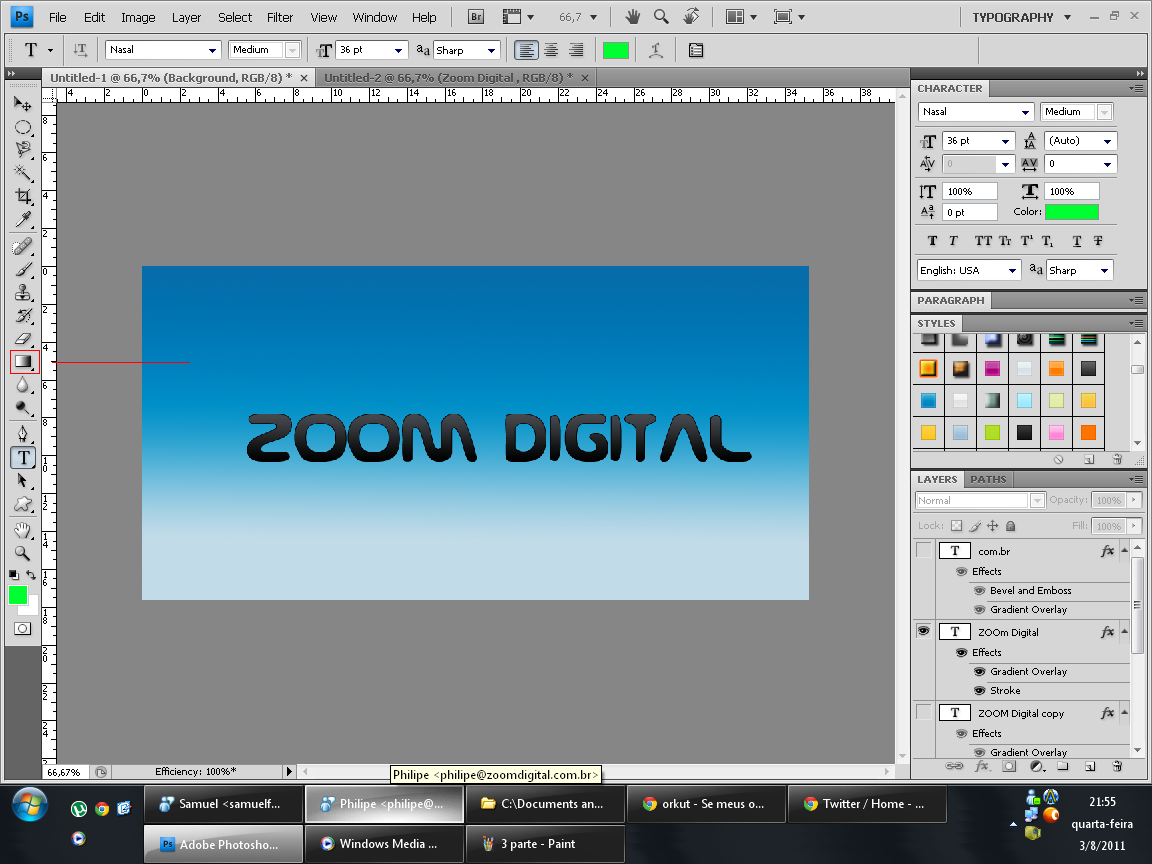Viewport: 1152px width, 864px height.
Task: Select the History Brush tool
Action: click(23, 316)
